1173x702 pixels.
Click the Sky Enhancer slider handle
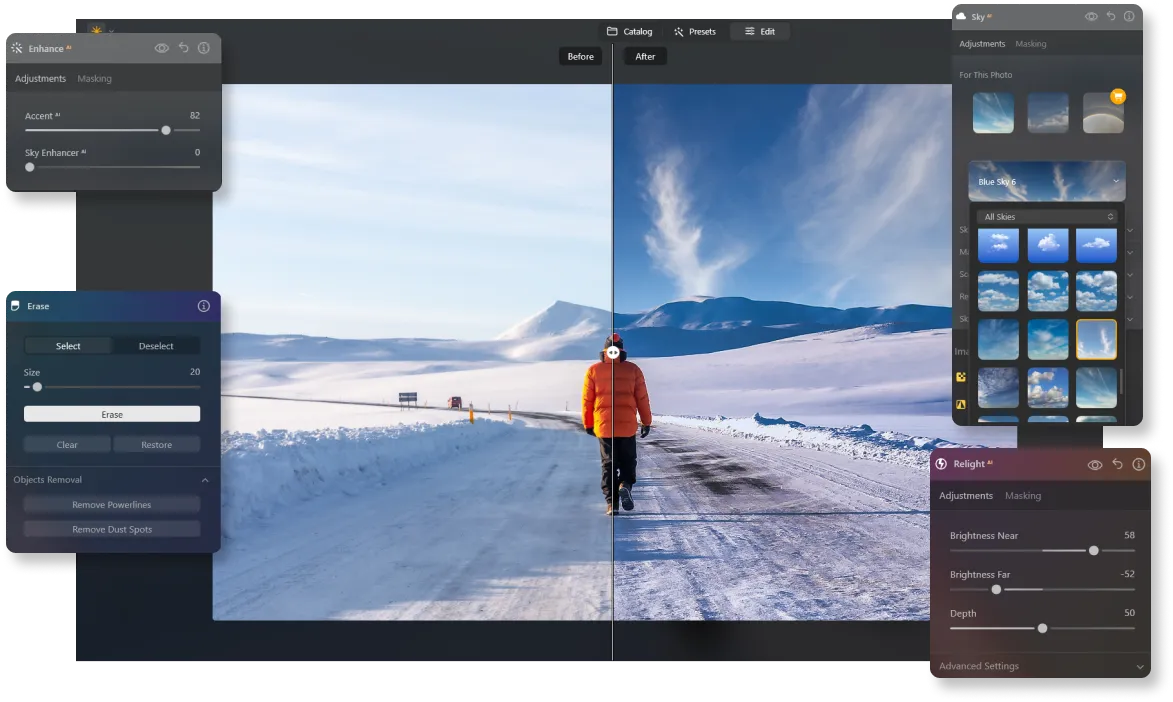(x=30, y=167)
